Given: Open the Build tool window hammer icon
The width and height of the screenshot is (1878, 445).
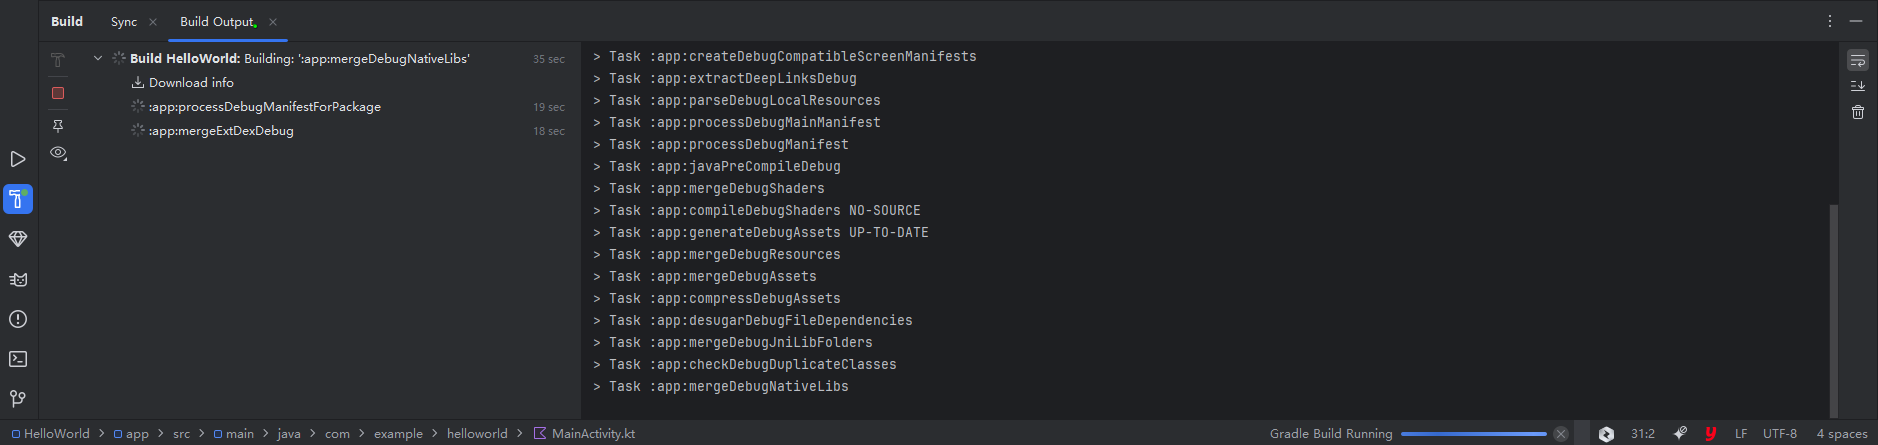Looking at the screenshot, I should click(18, 199).
